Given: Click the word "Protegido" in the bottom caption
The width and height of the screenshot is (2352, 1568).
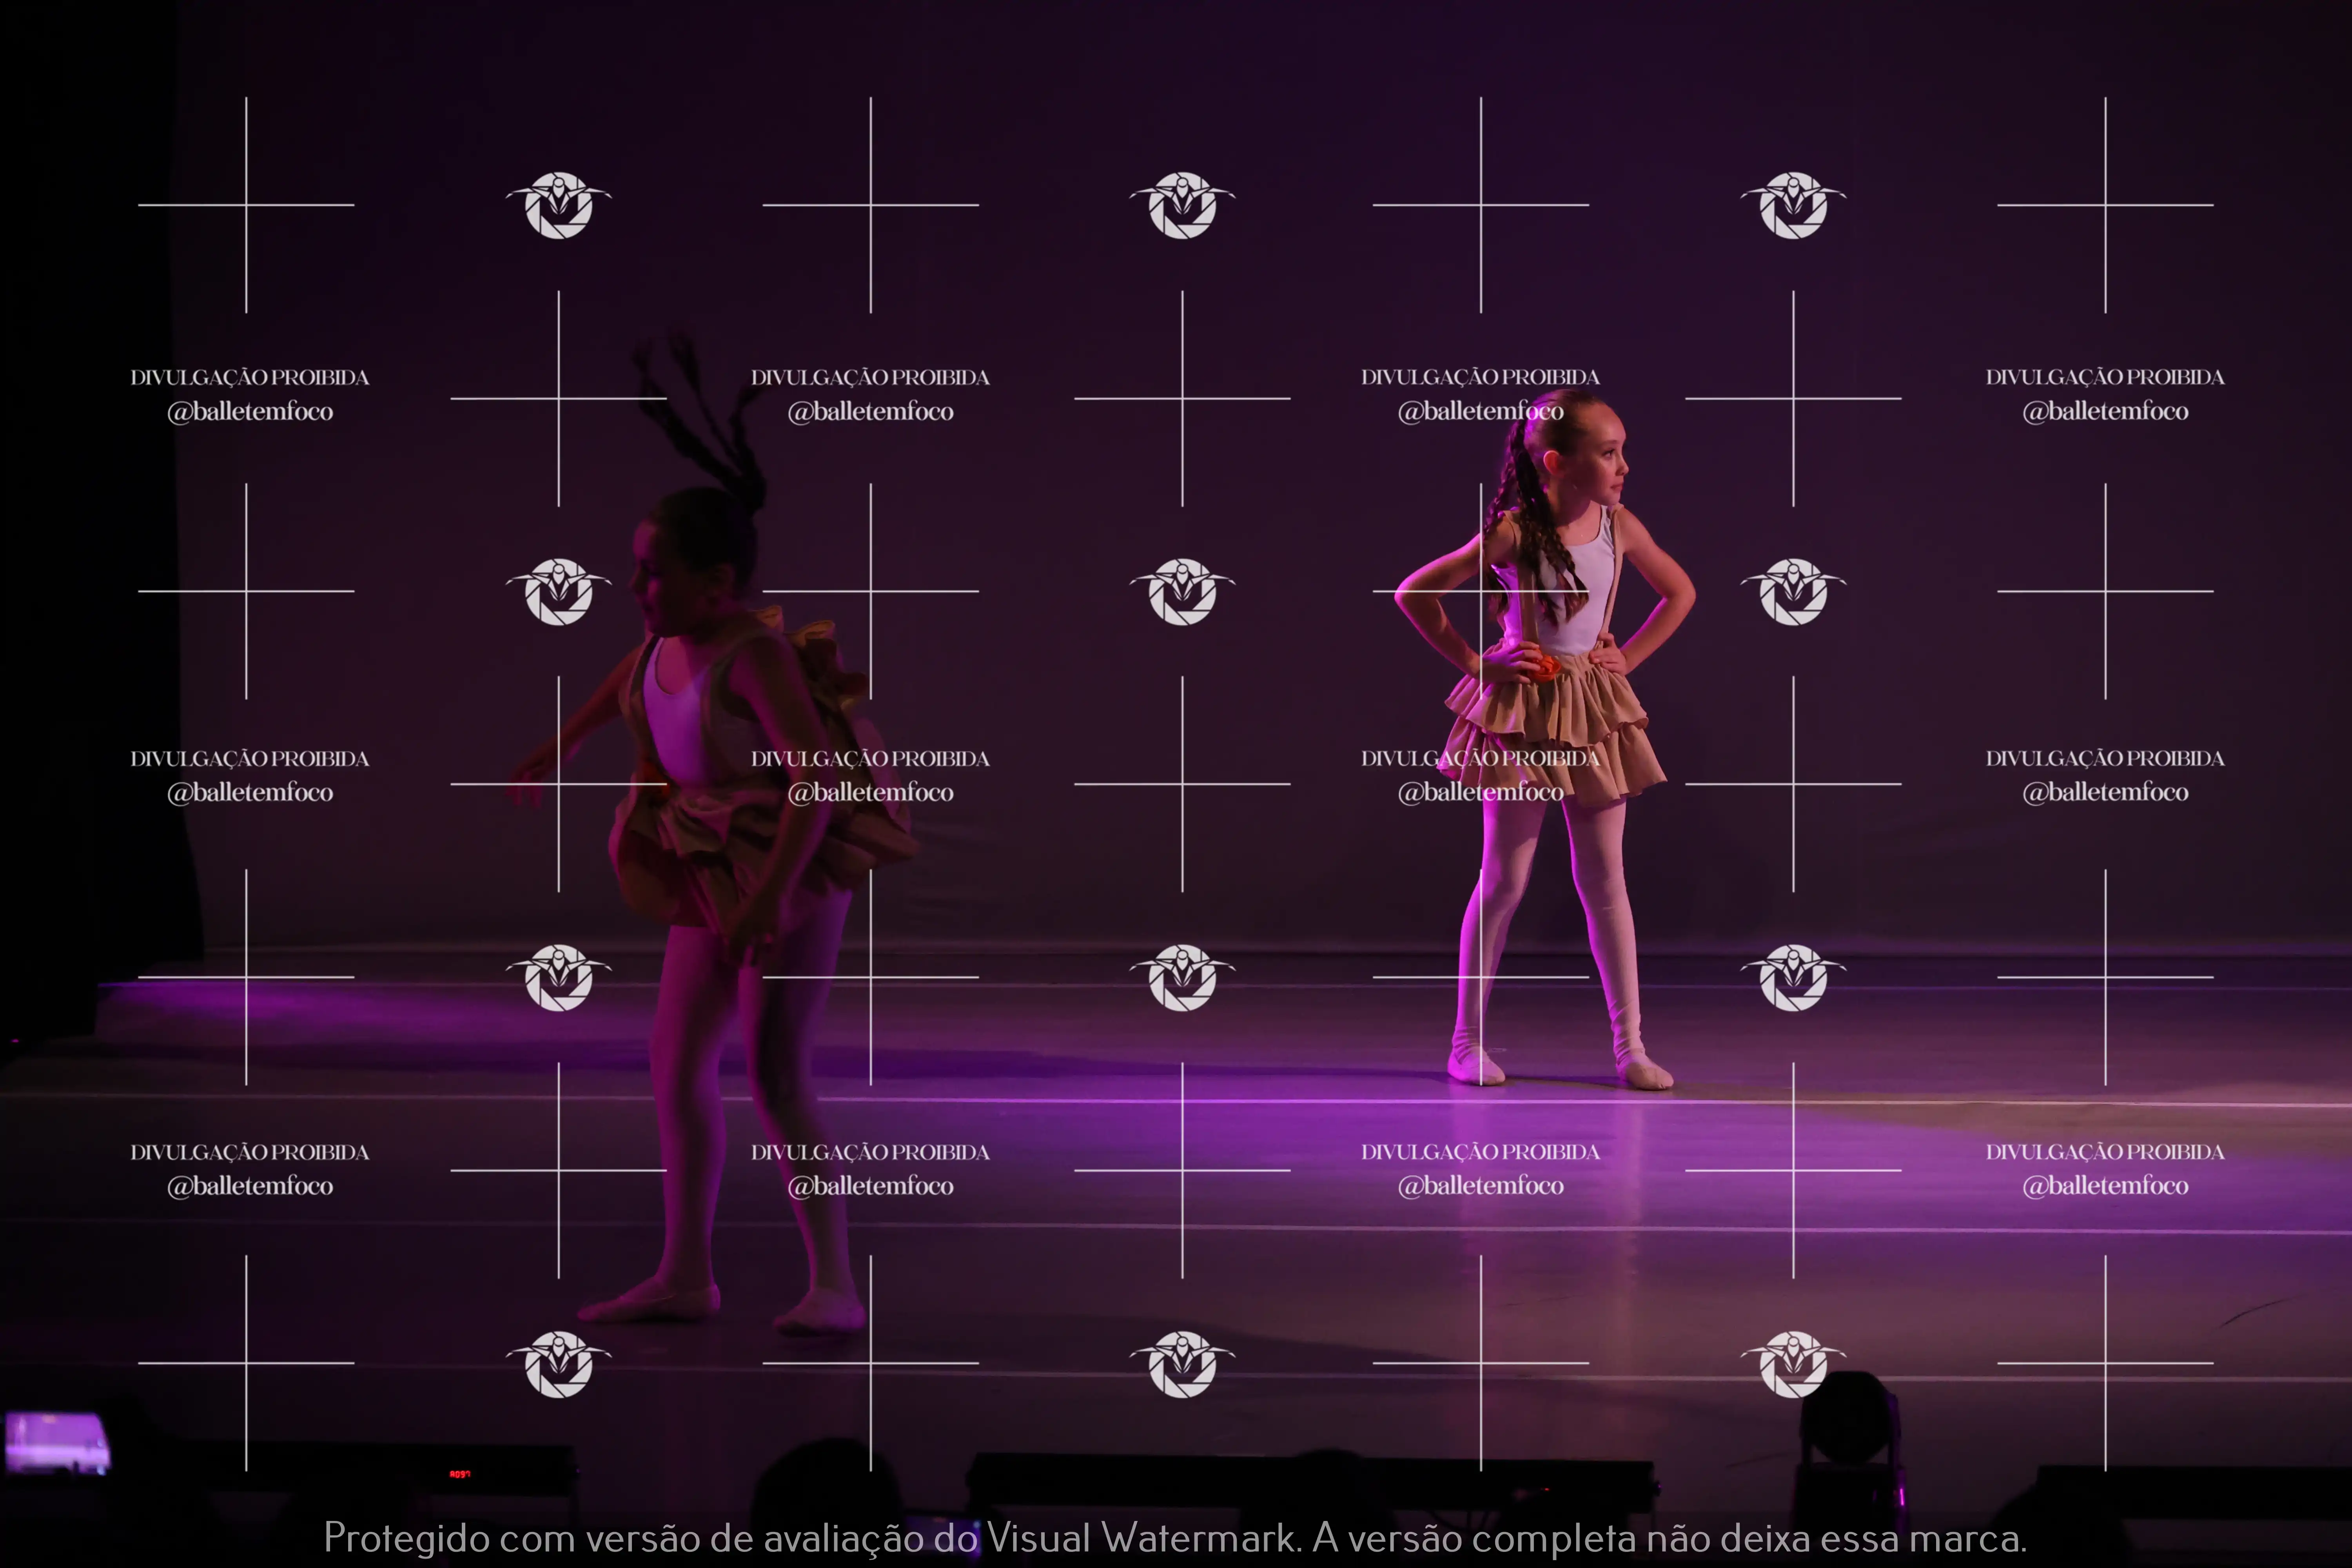Looking at the screenshot, I should [x=406, y=1538].
